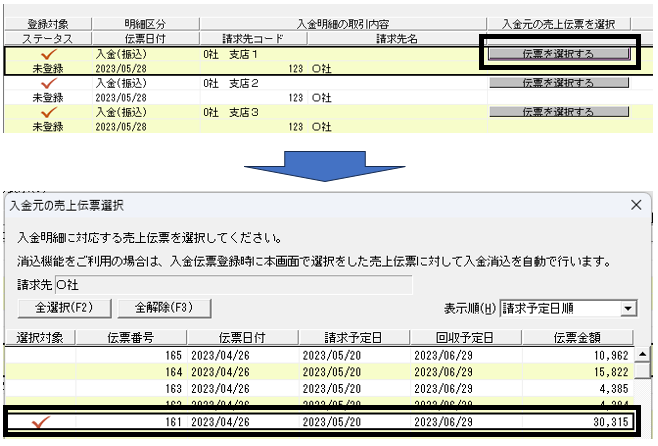Select the slip number 164 cell

(131, 372)
